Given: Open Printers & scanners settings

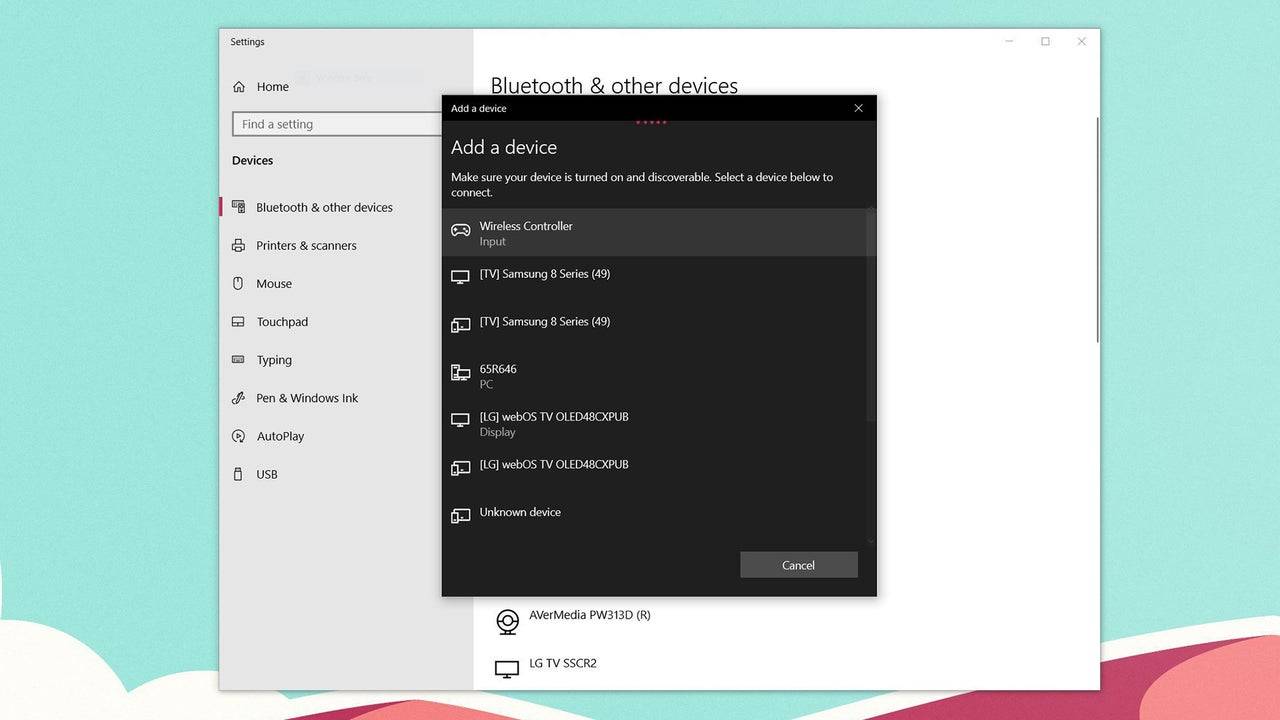Looking at the screenshot, I should 306,246.
